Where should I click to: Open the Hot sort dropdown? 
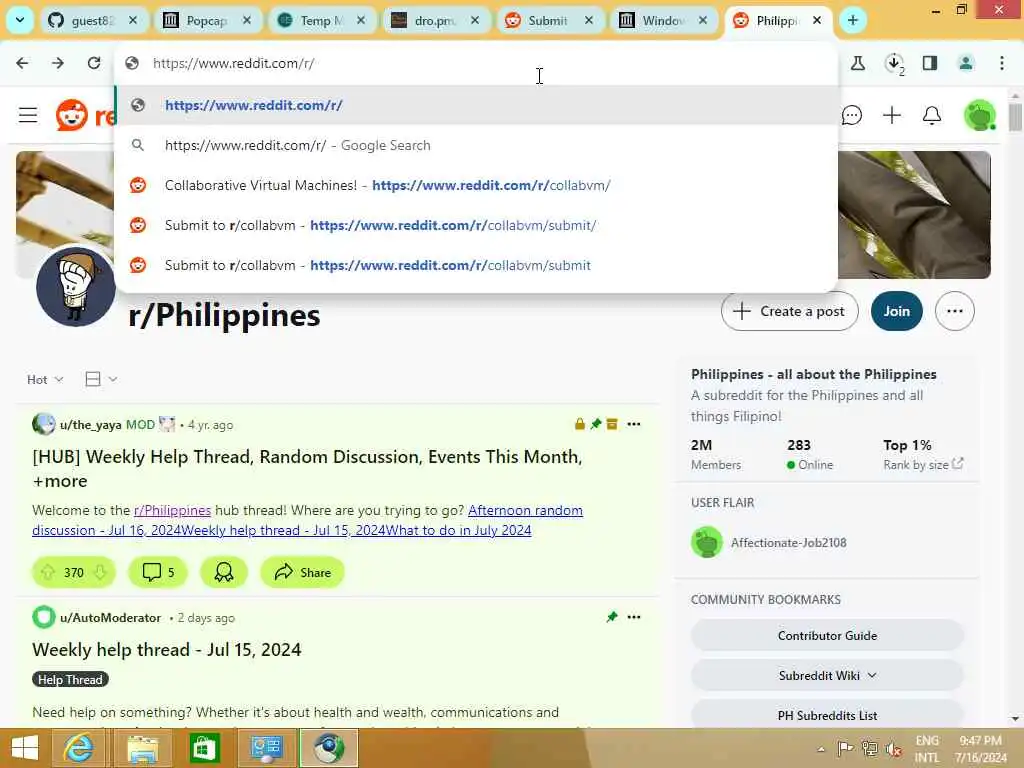point(45,379)
